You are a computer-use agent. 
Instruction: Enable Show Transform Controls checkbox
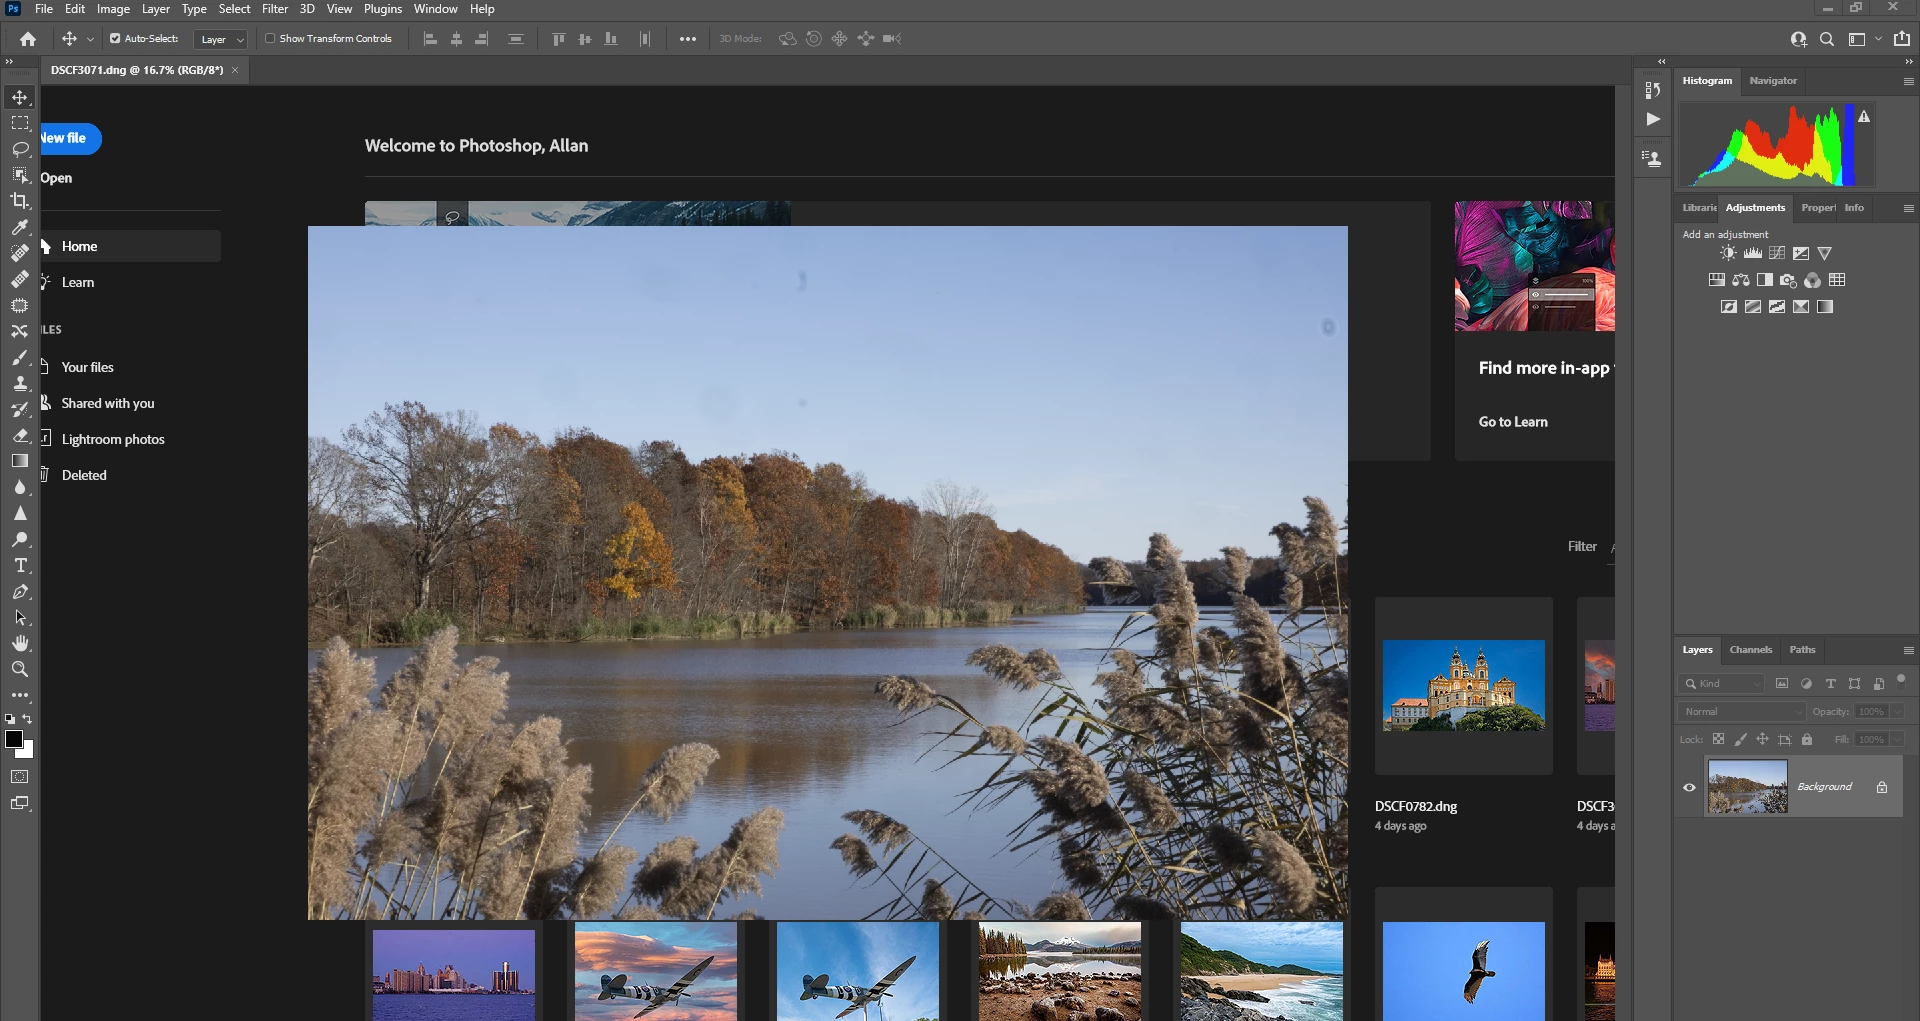270,39
